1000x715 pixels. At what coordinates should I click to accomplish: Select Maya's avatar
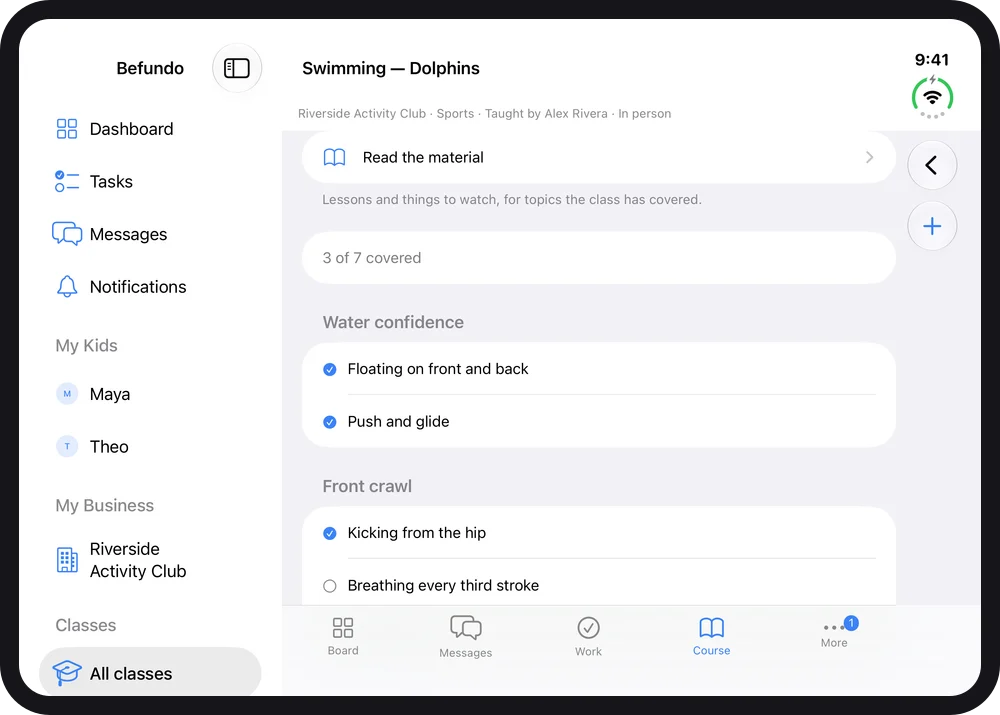point(67,394)
